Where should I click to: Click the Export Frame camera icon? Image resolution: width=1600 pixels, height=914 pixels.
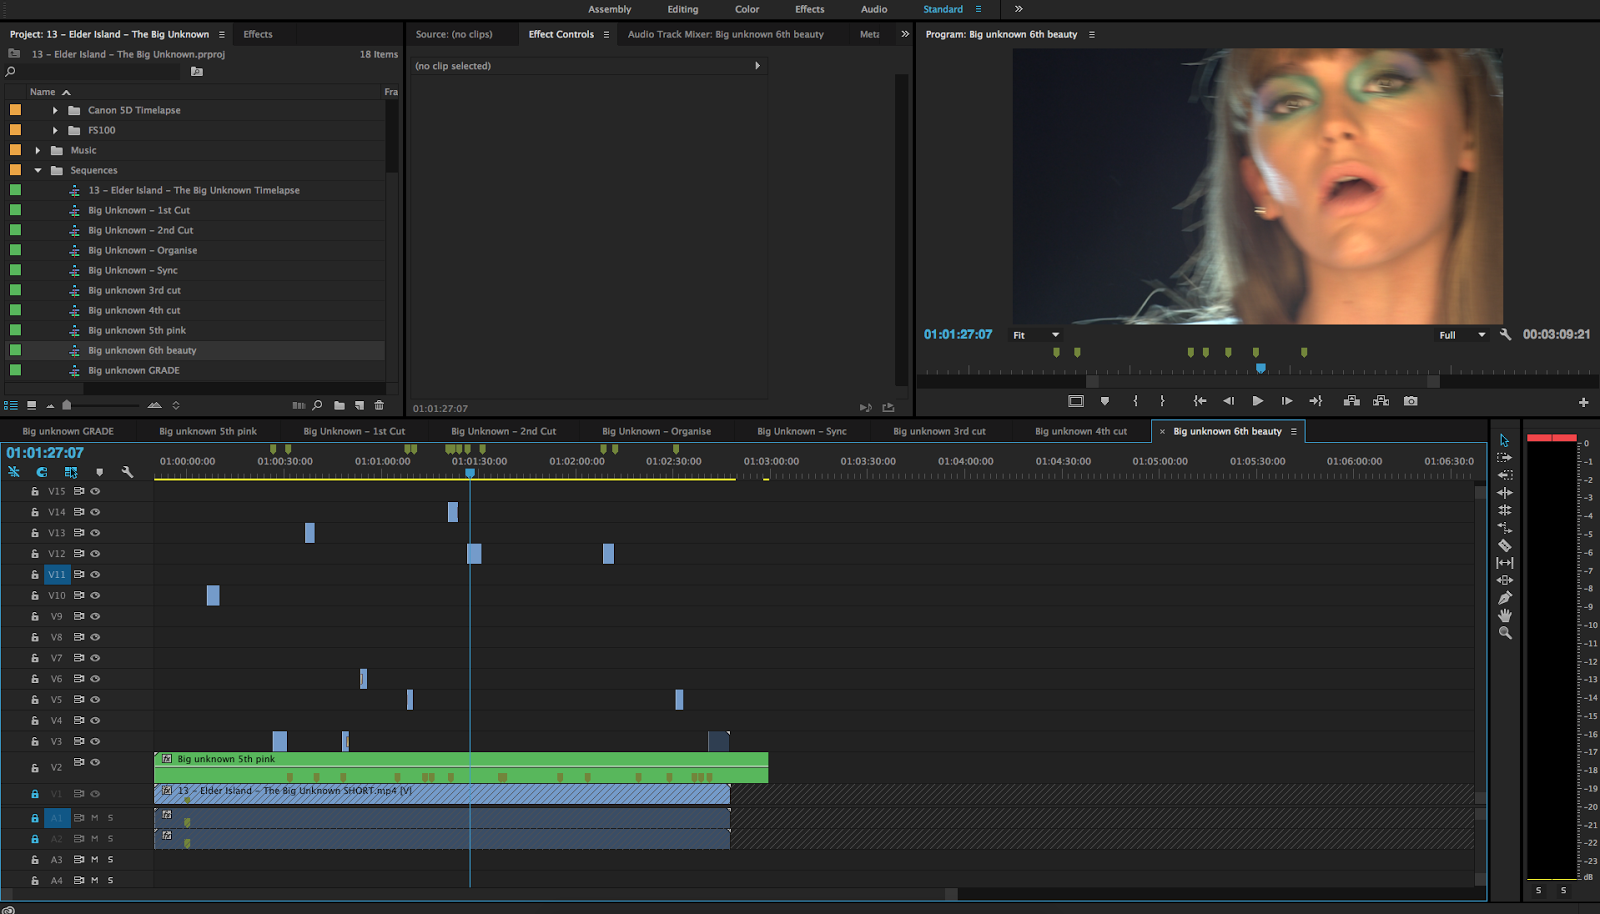[1410, 401]
